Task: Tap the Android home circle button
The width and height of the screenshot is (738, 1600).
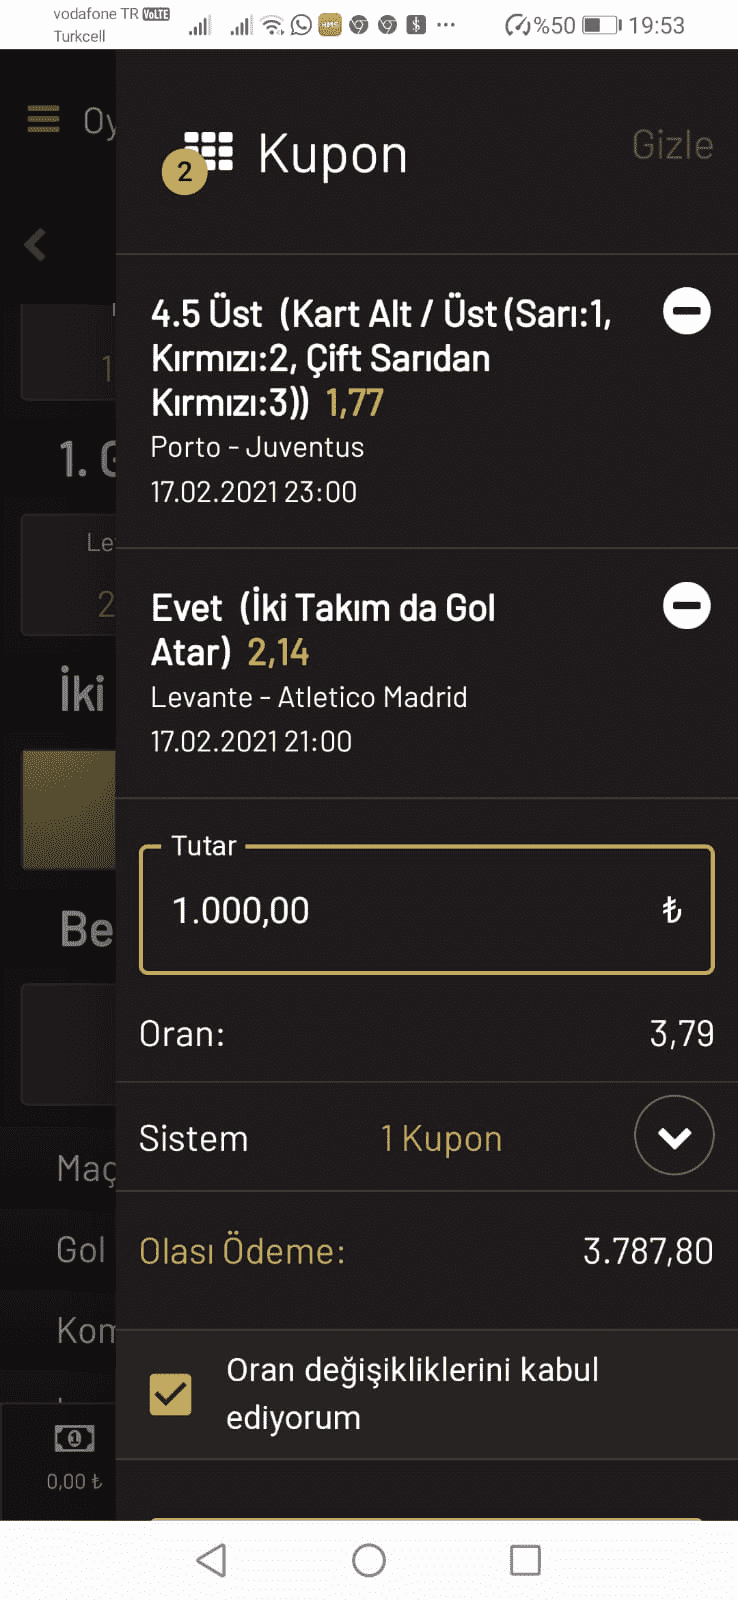Action: [x=369, y=1560]
